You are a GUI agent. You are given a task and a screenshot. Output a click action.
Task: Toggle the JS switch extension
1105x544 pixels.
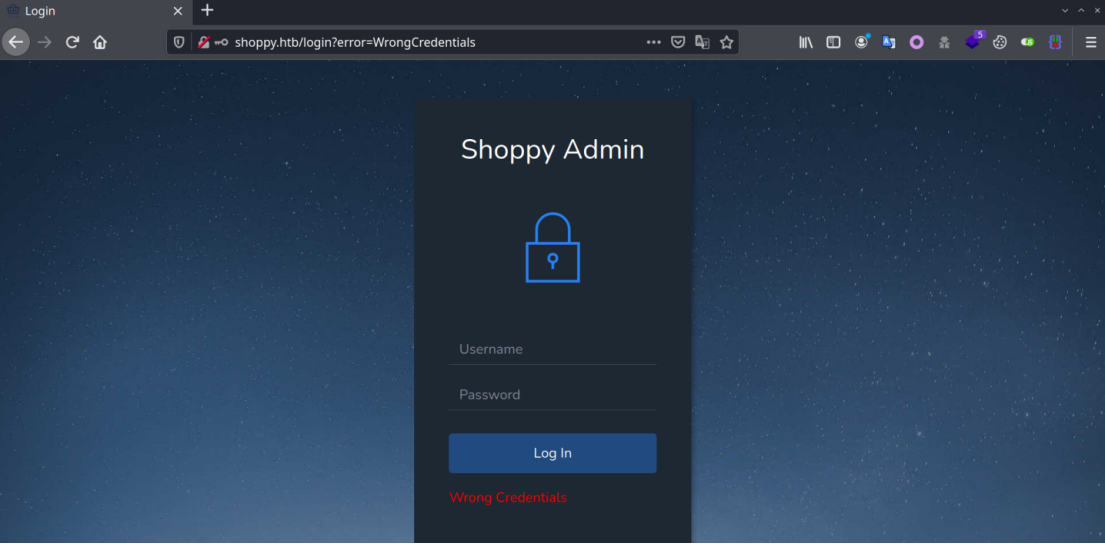pos(1027,42)
